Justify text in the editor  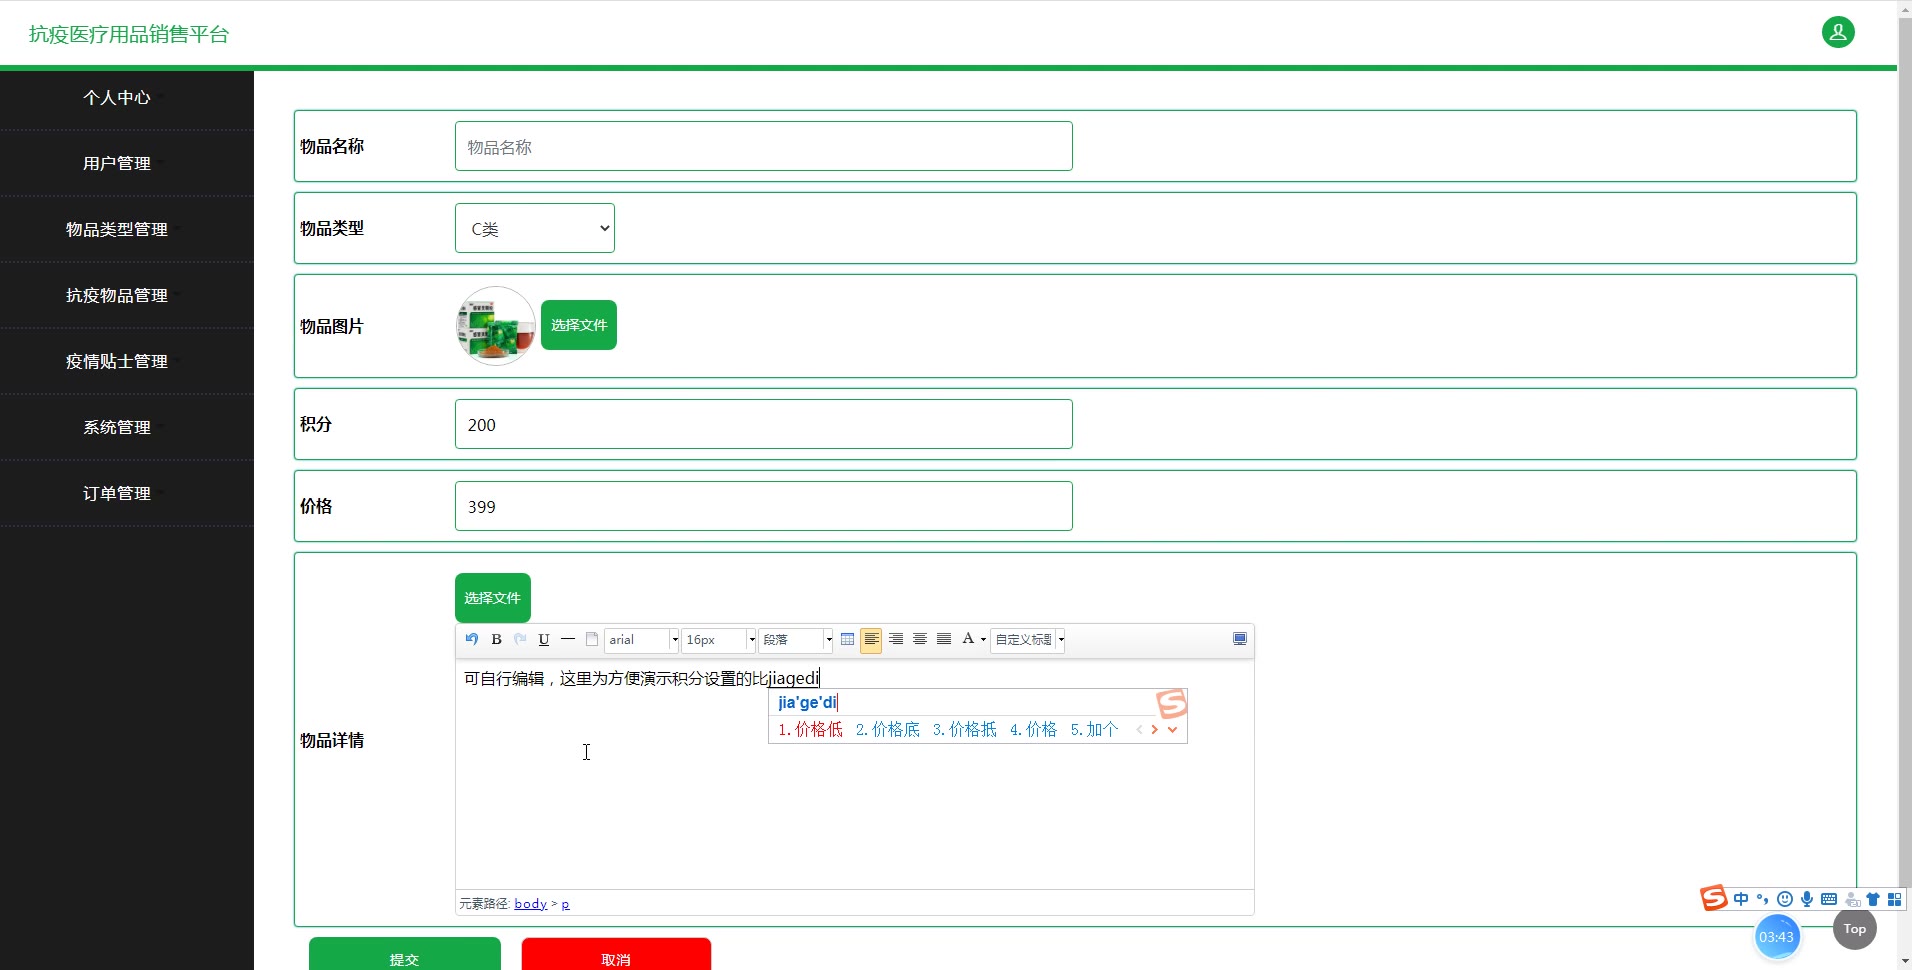point(944,639)
